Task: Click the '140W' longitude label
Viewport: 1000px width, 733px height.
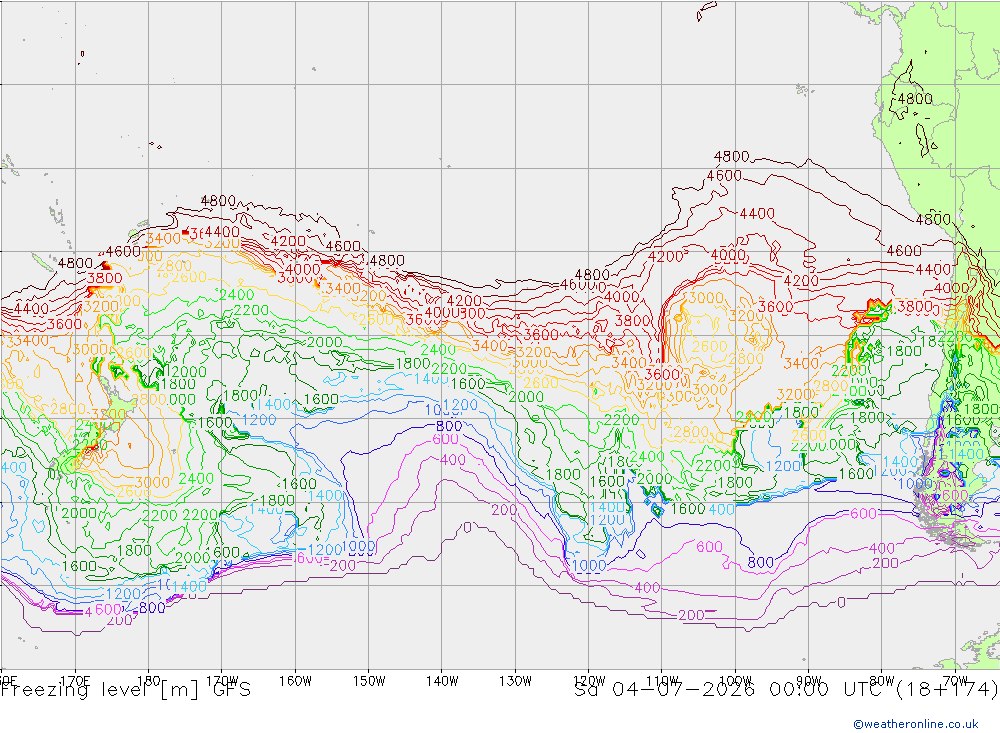Action: point(442,681)
